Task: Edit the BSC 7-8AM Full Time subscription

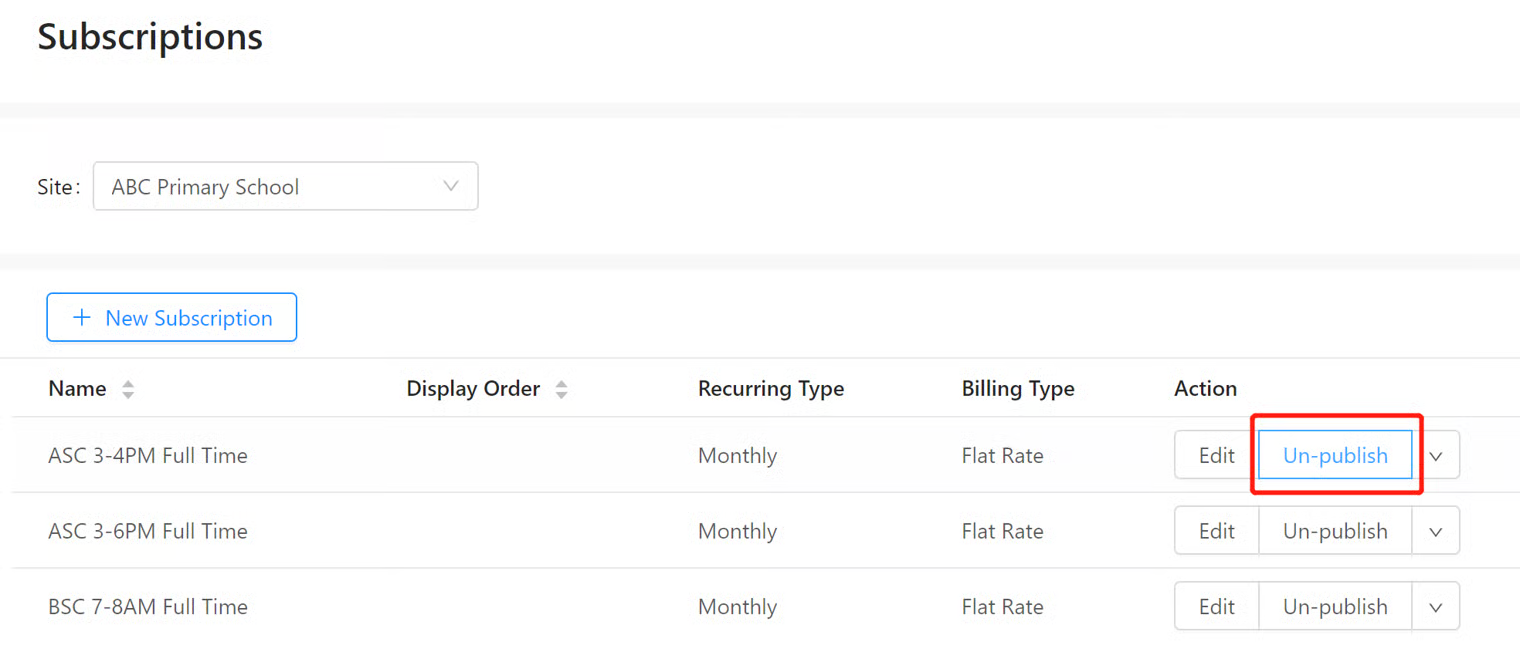Action: [x=1216, y=607]
